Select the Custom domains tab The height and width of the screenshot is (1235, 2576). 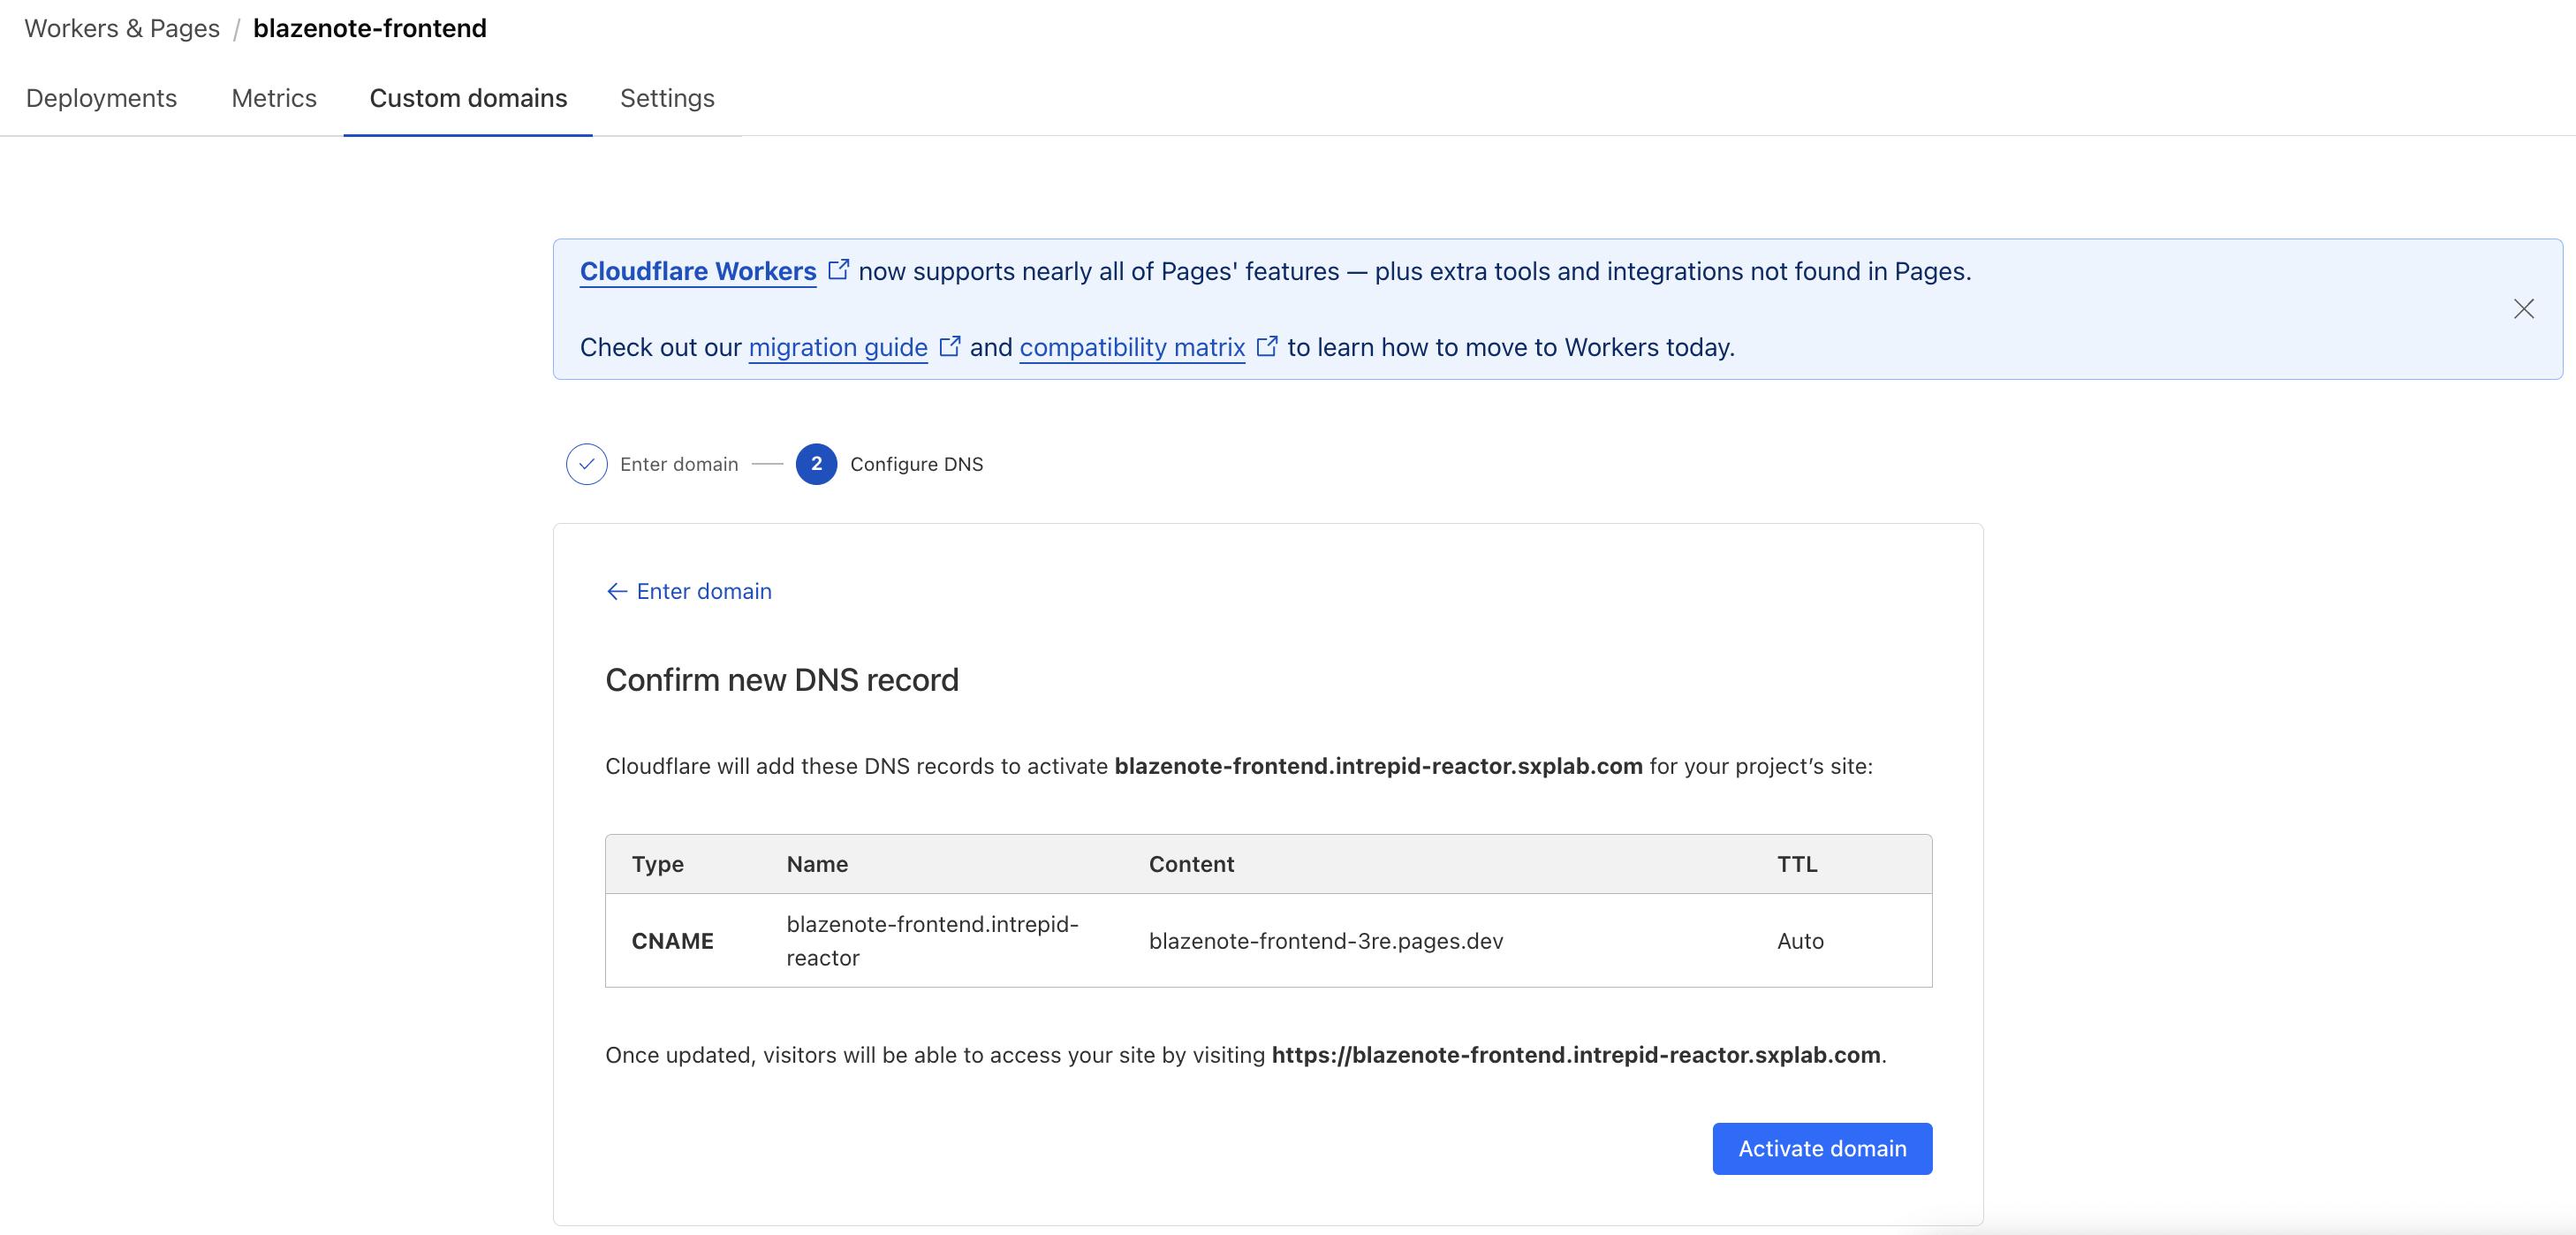coord(468,98)
